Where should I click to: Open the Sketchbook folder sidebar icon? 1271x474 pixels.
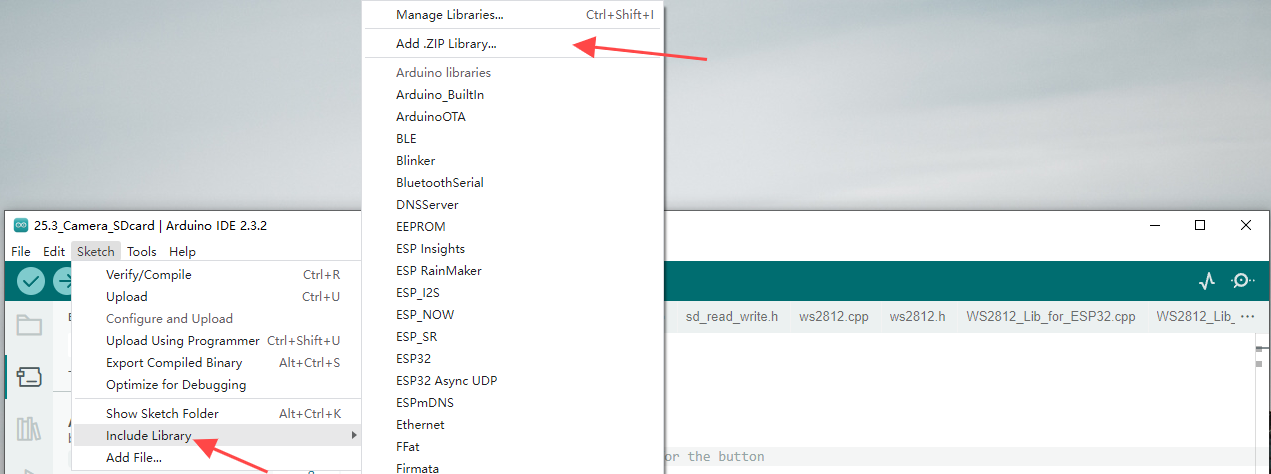tap(29, 325)
